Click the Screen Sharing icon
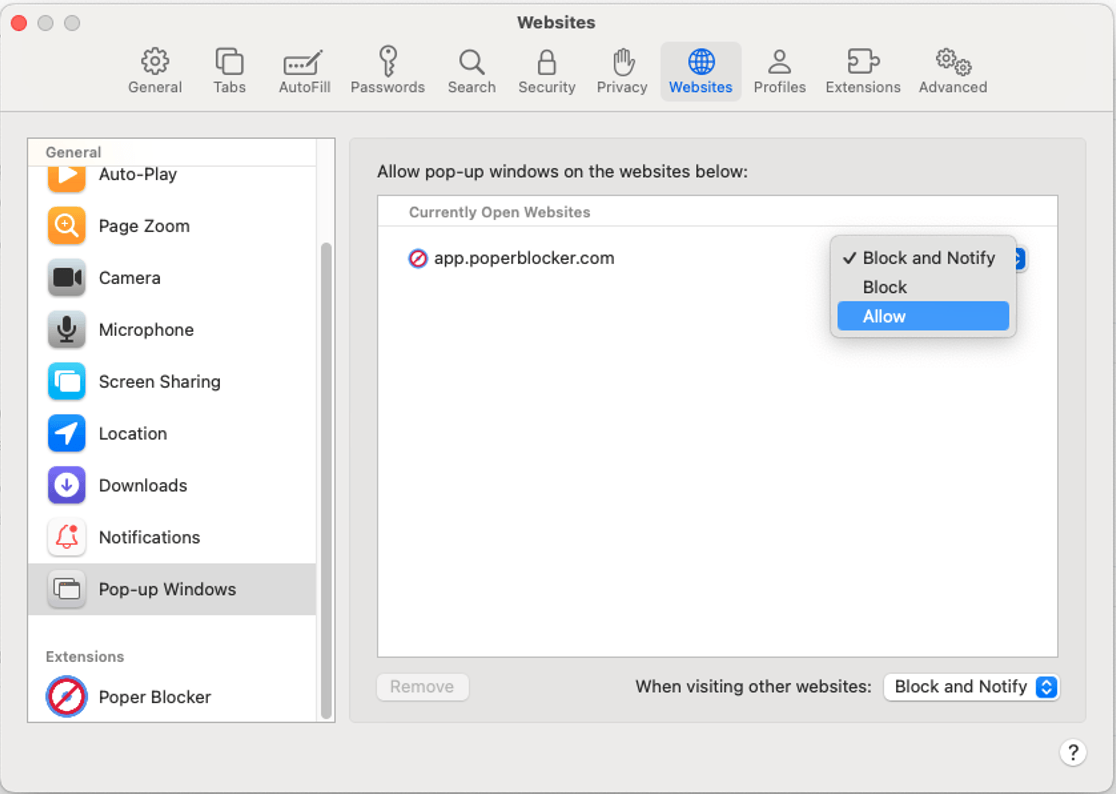Screen dimensions: 1116x794 tap(65, 381)
